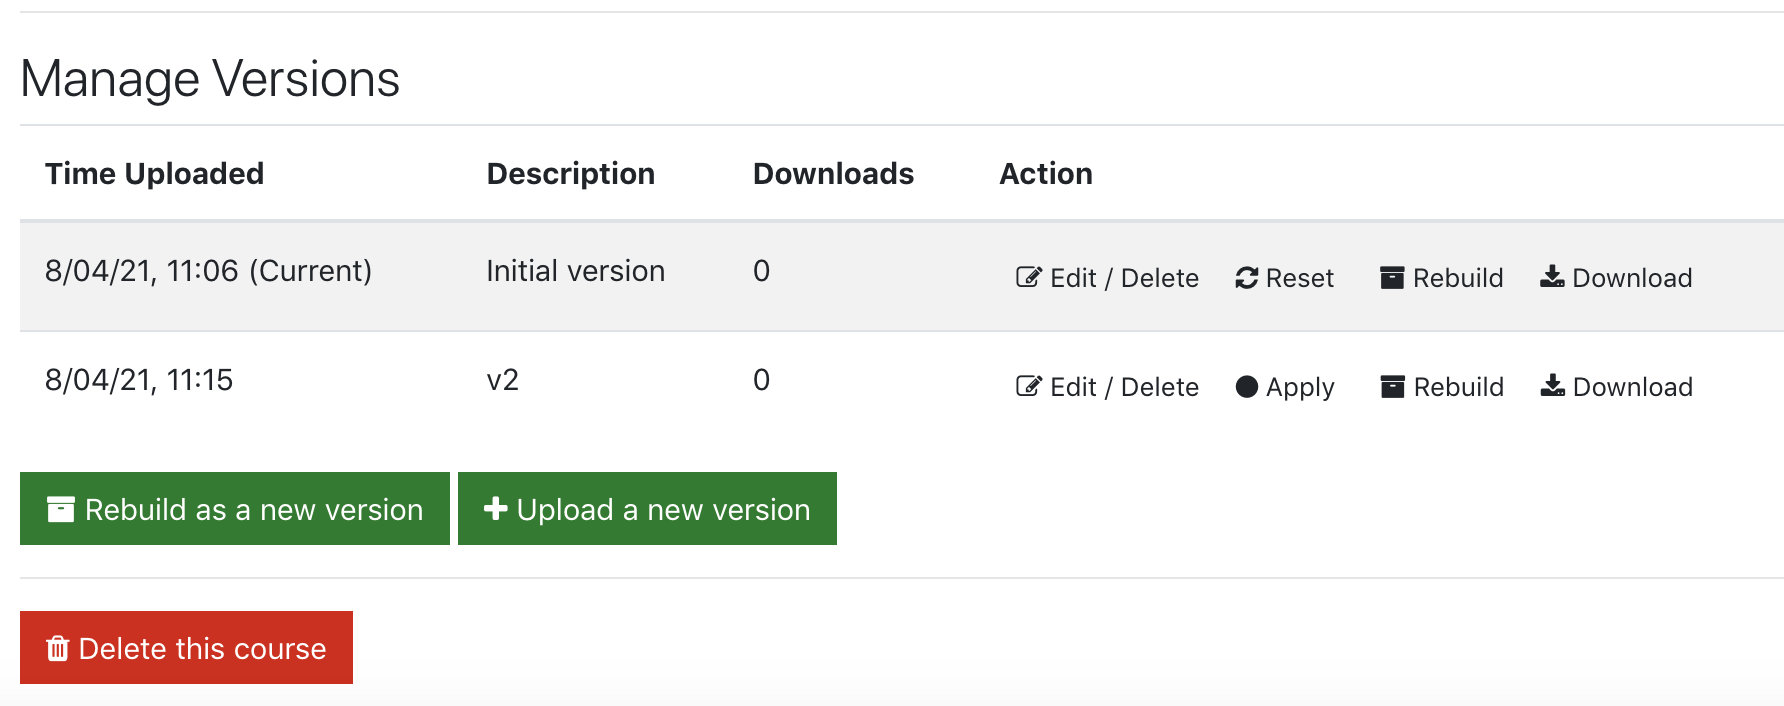Click the archive icon on Rebuild button

coord(61,508)
